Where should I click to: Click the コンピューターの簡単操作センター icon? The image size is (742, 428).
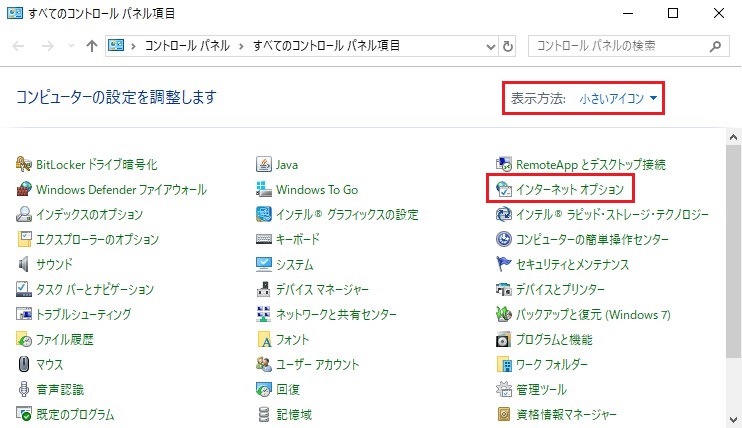pyautogui.click(x=504, y=239)
